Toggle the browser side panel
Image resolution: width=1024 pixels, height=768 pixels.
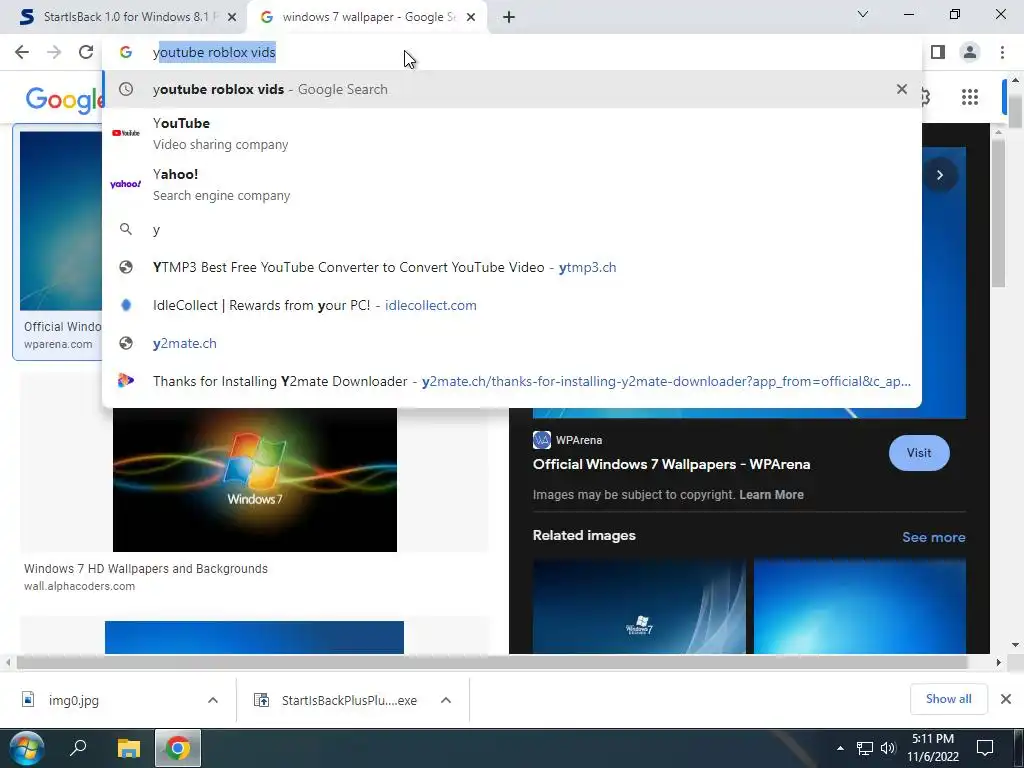tap(938, 52)
